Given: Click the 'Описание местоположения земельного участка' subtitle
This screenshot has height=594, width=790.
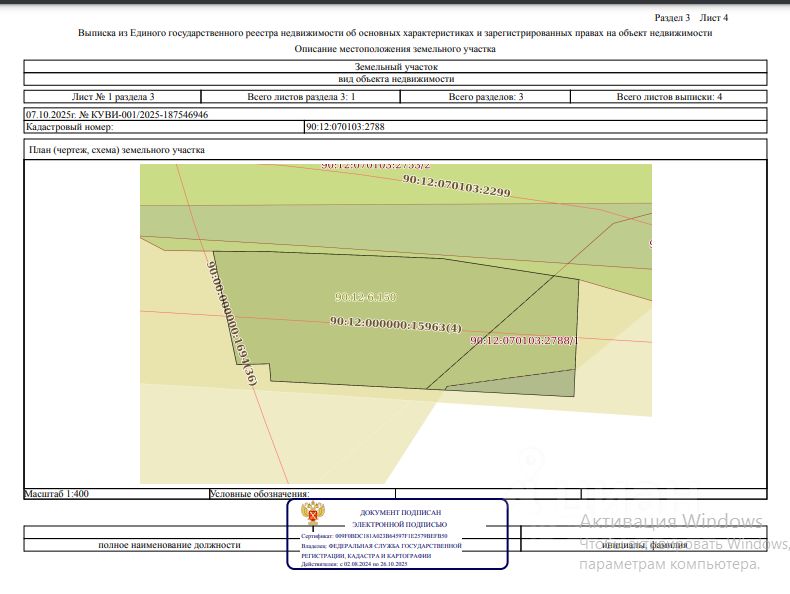Looking at the screenshot, I should pos(395,49).
